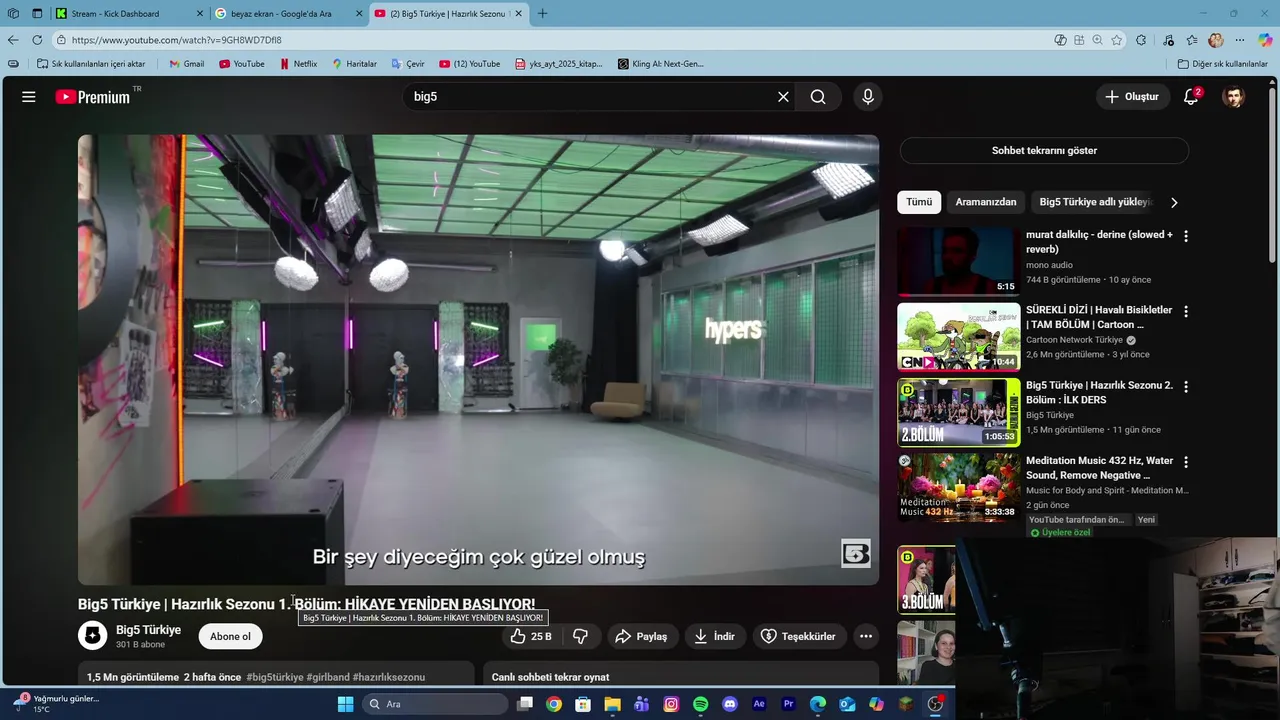Open browser settings three-dot menu
Image resolution: width=1280 pixels, height=720 pixels.
click(x=1240, y=40)
